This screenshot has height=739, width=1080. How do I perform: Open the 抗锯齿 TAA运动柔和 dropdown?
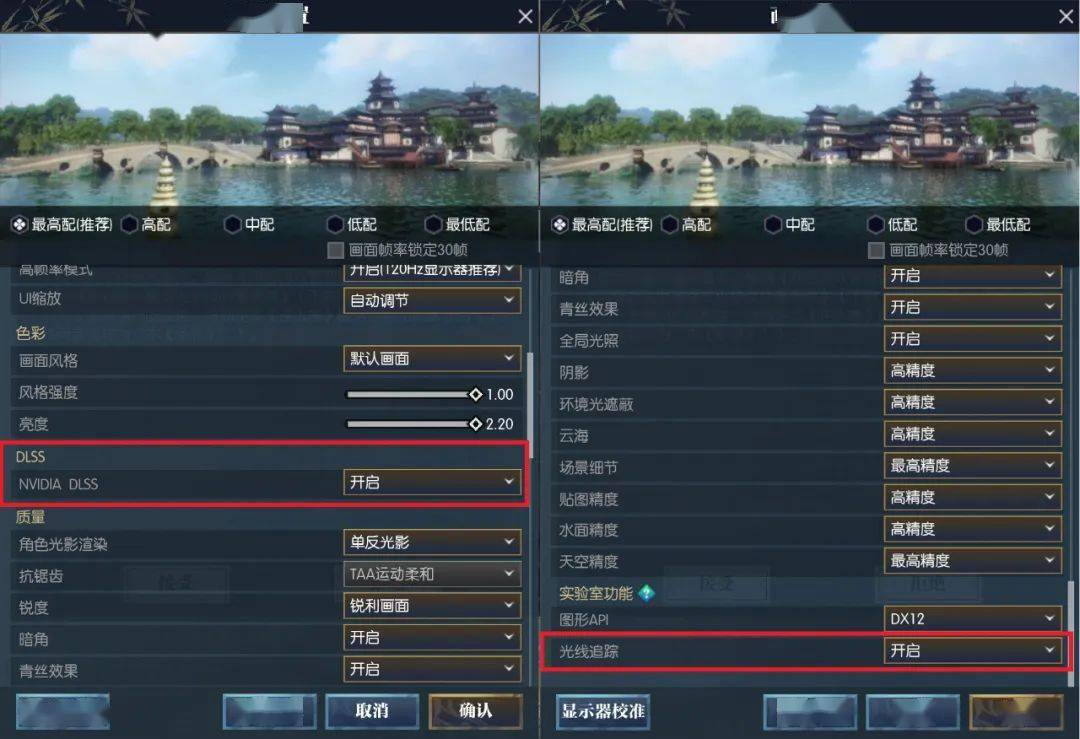click(432, 574)
